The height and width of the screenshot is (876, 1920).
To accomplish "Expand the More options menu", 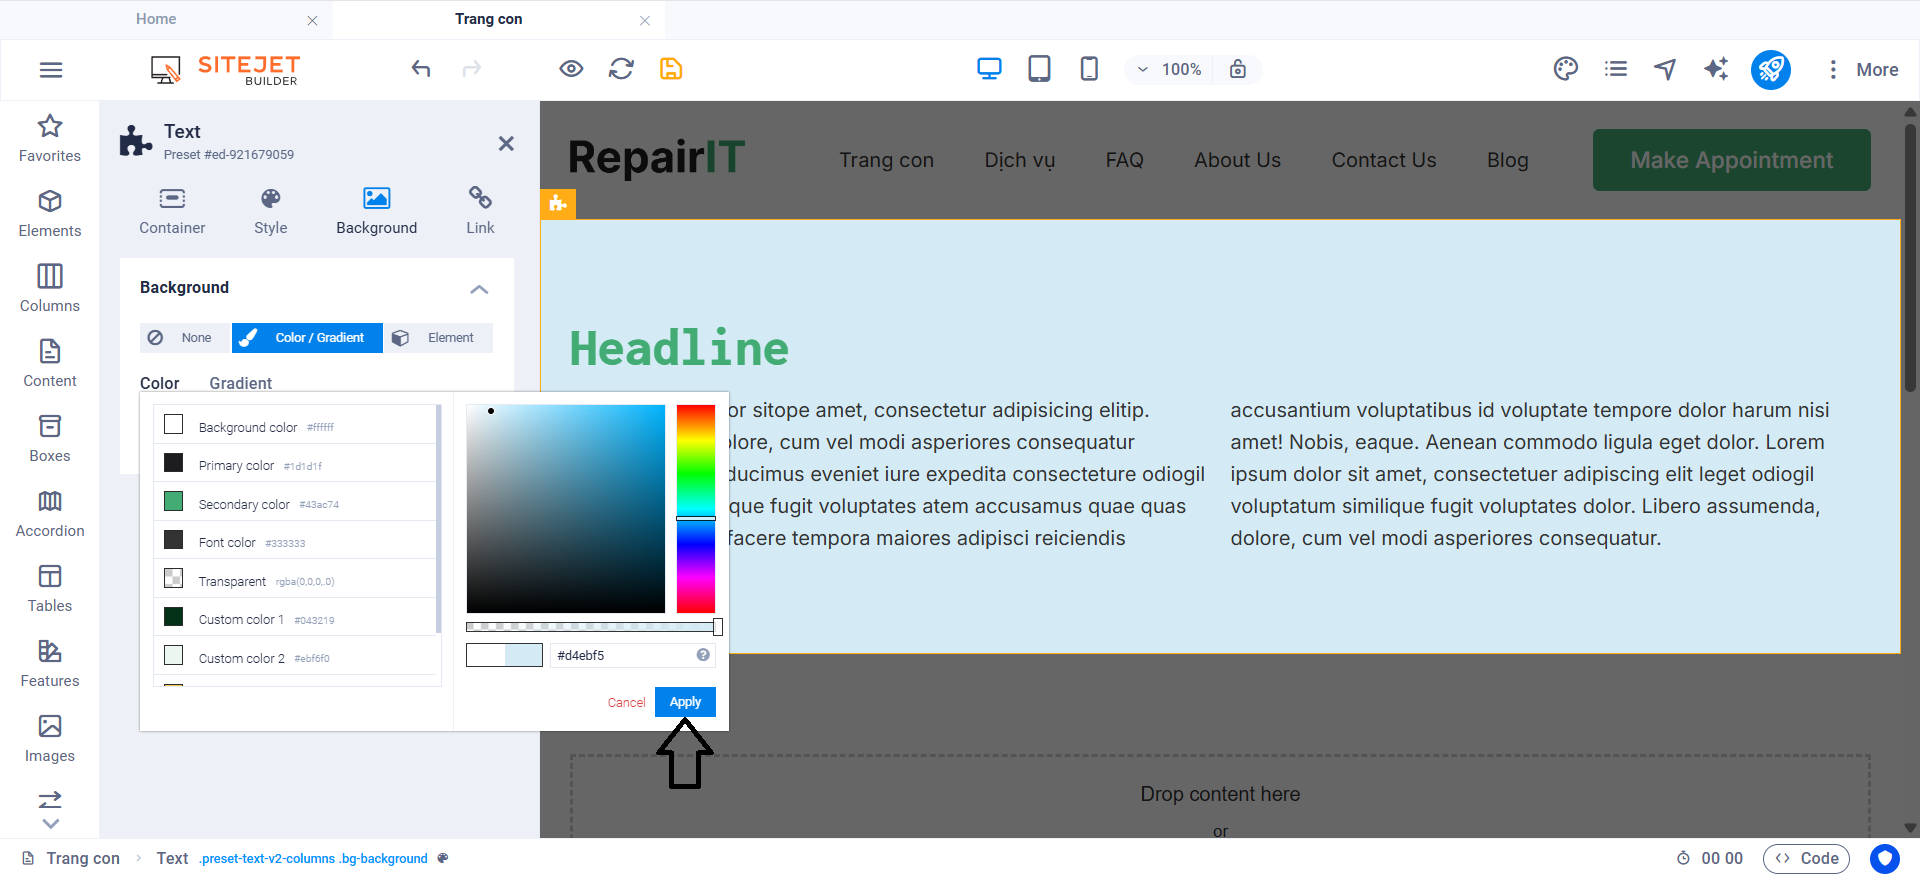I will (1862, 69).
